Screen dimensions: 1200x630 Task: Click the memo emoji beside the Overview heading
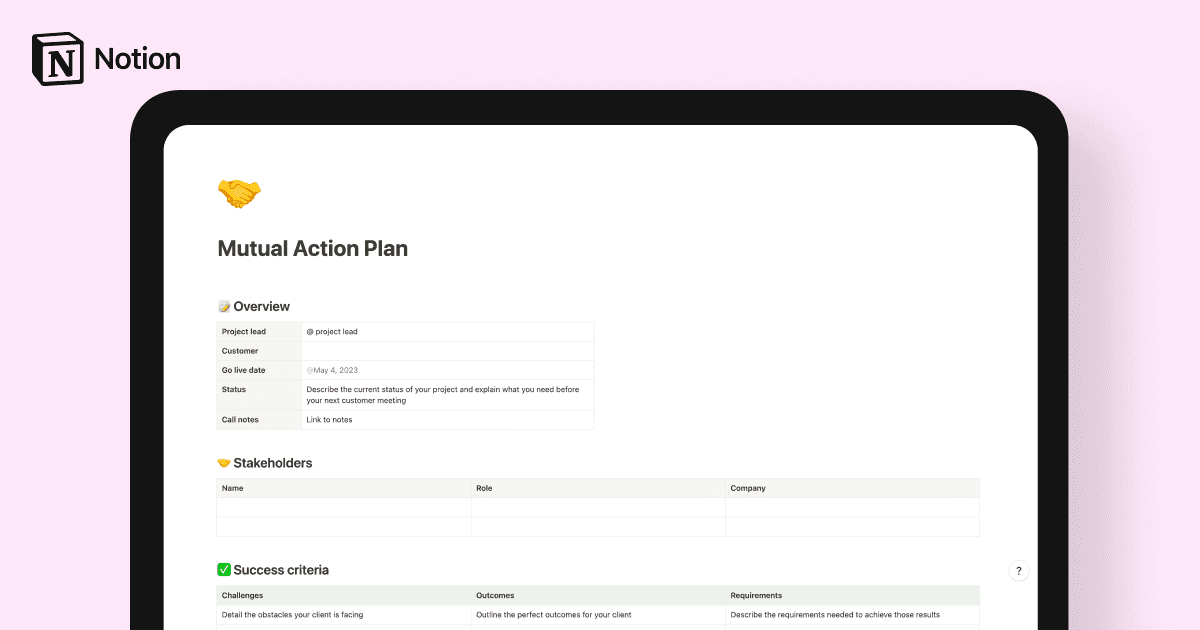click(x=224, y=306)
